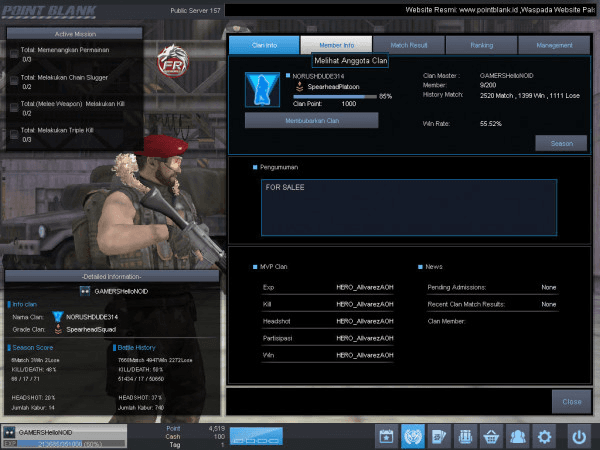Open the mission cards icon

pyautogui.click(x=439, y=437)
